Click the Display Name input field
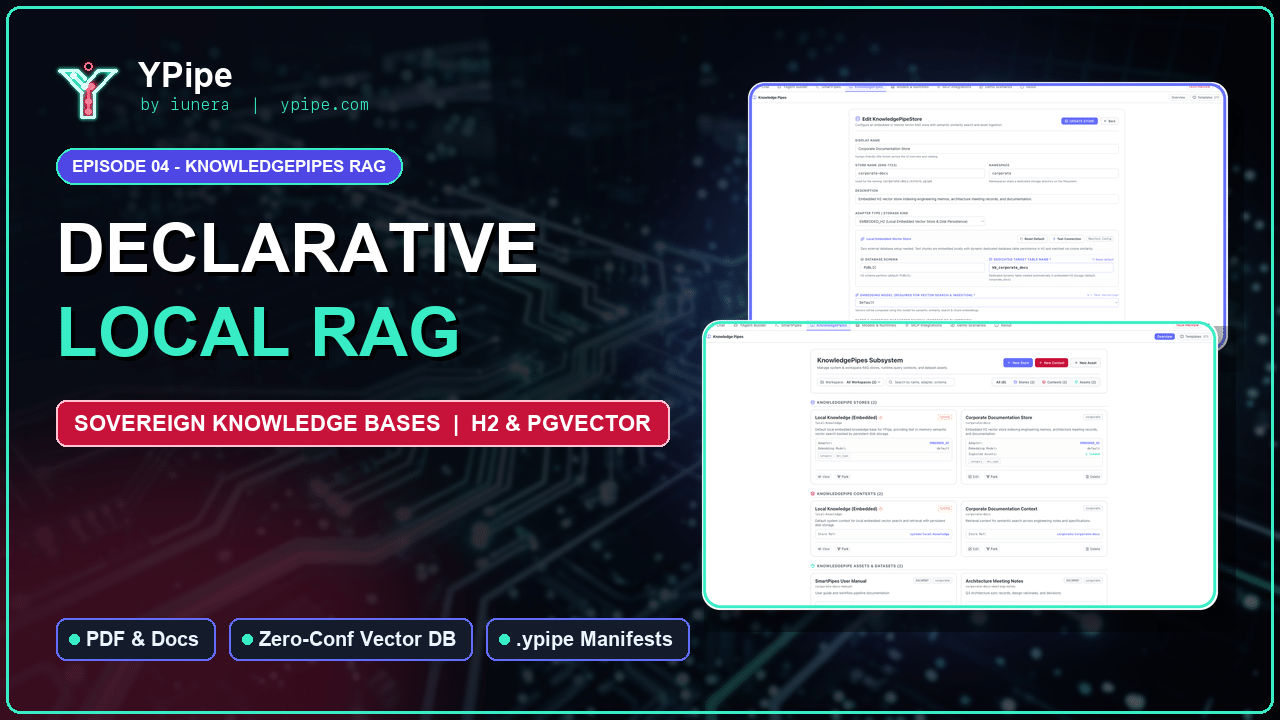Screen dimensions: 1280x720 tap(986, 148)
